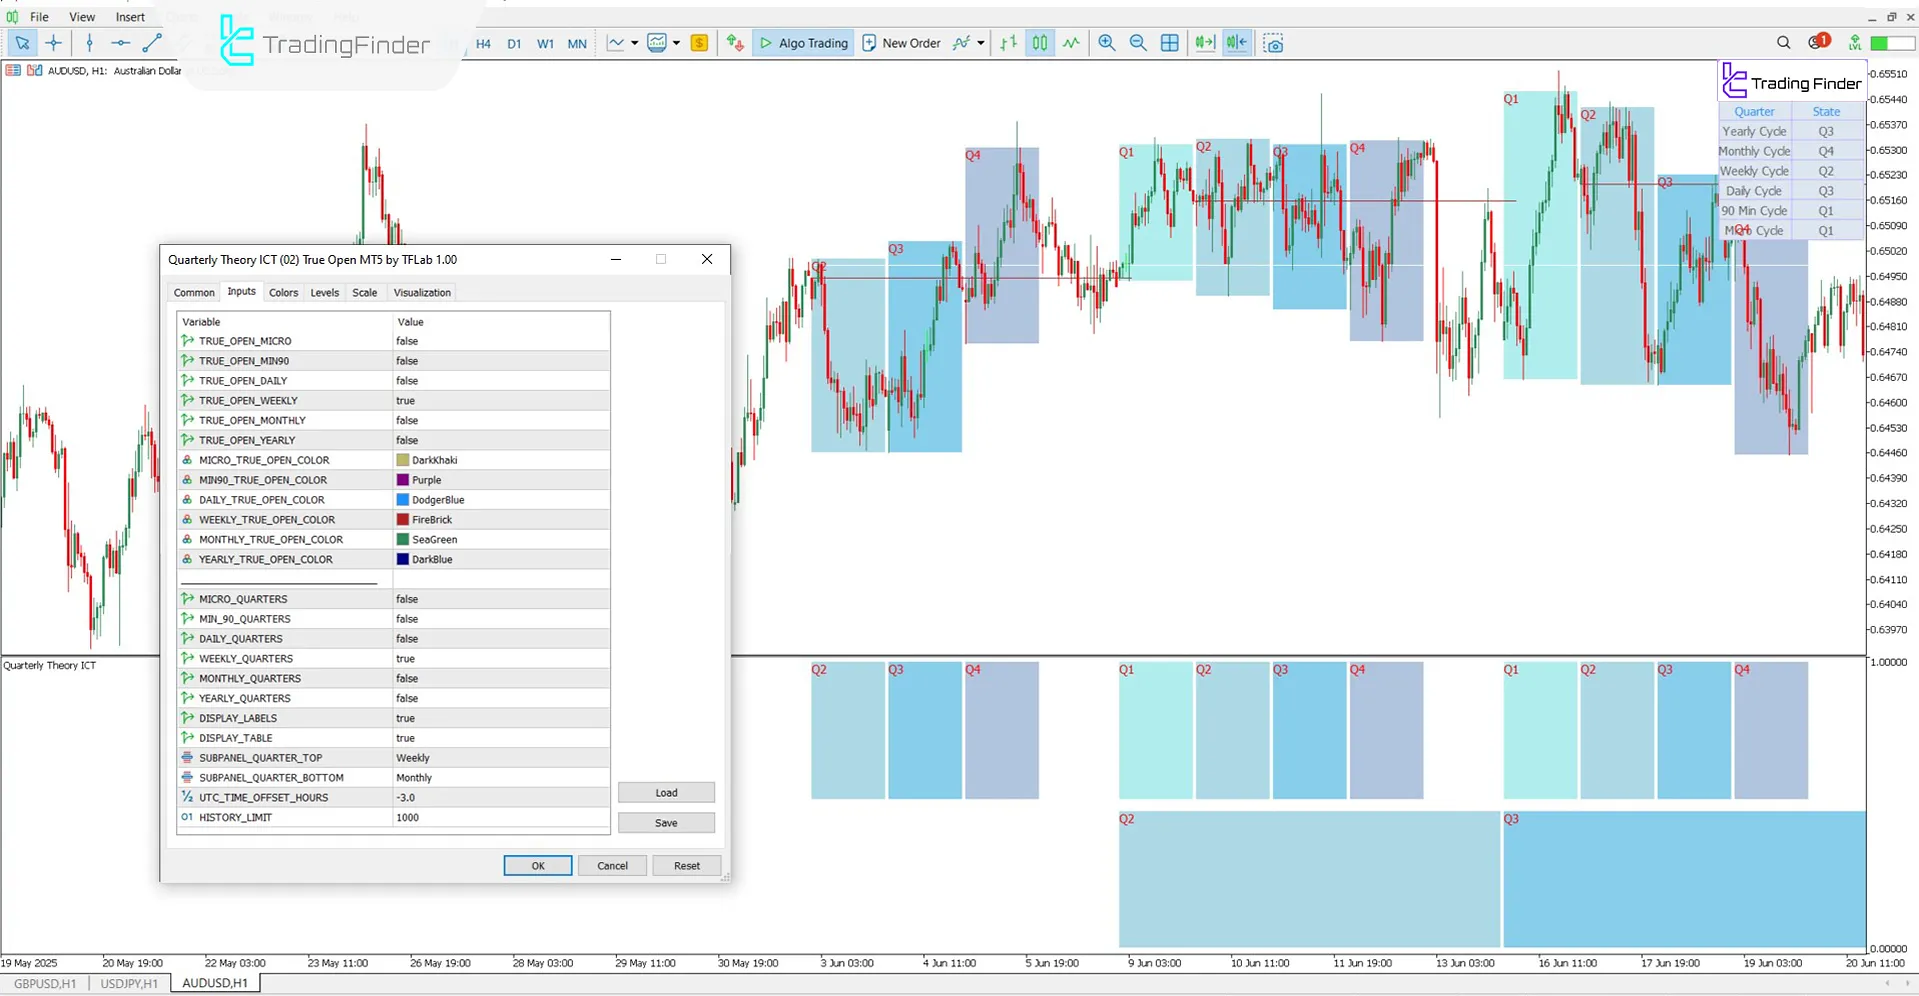Click the Zoom In magnifier icon
1919x996 pixels.
point(1106,43)
